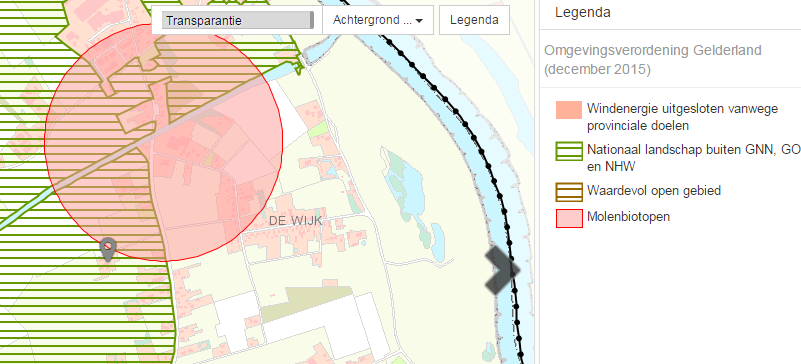Click the Nationaal landschap buiten GNN label
The width and height of the screenshot is (801, 364).
pos(694,157)
